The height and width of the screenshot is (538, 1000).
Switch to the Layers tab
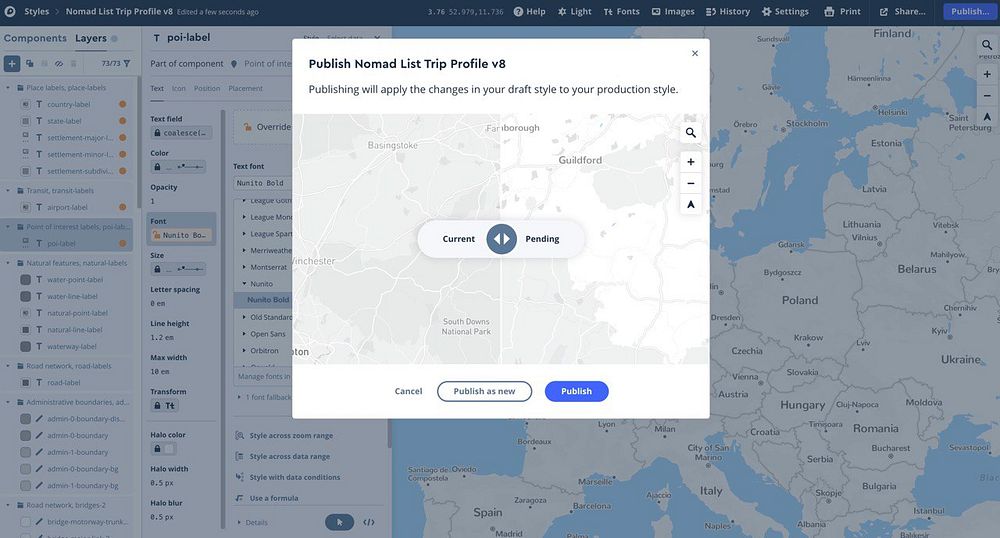point(91,38)
